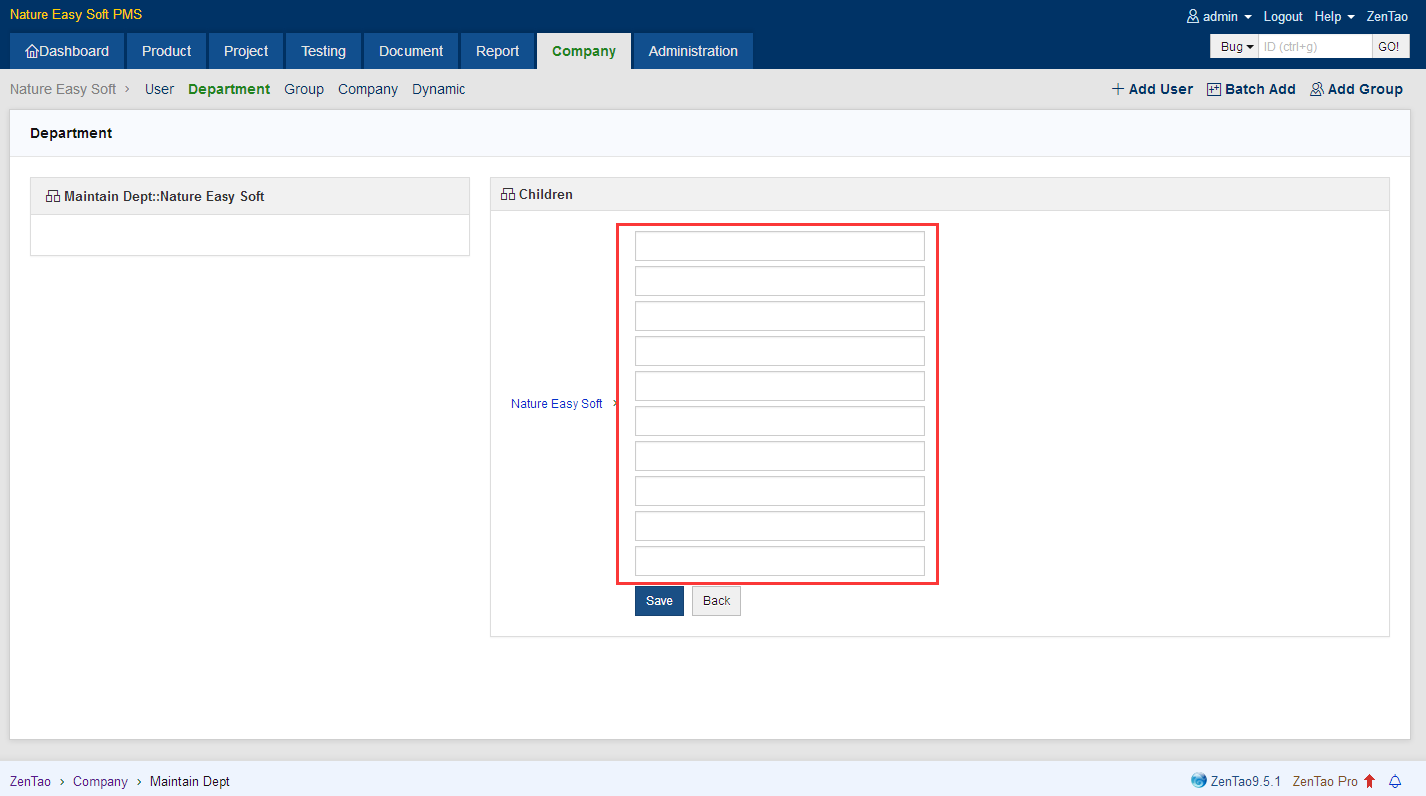
Task: Click the notification bell icon in footer
Action: pyautogui.click(x=1396, y=781)
